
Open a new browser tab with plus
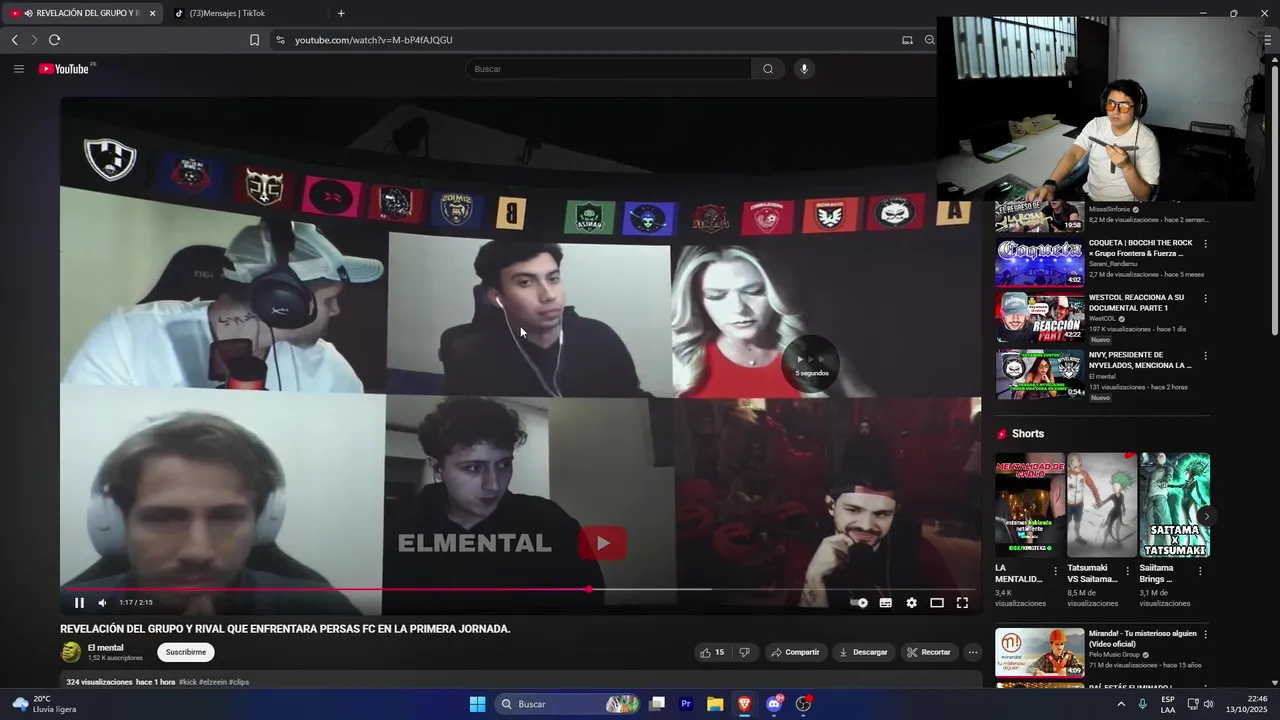pyautogui.click(x=341, y=13)
